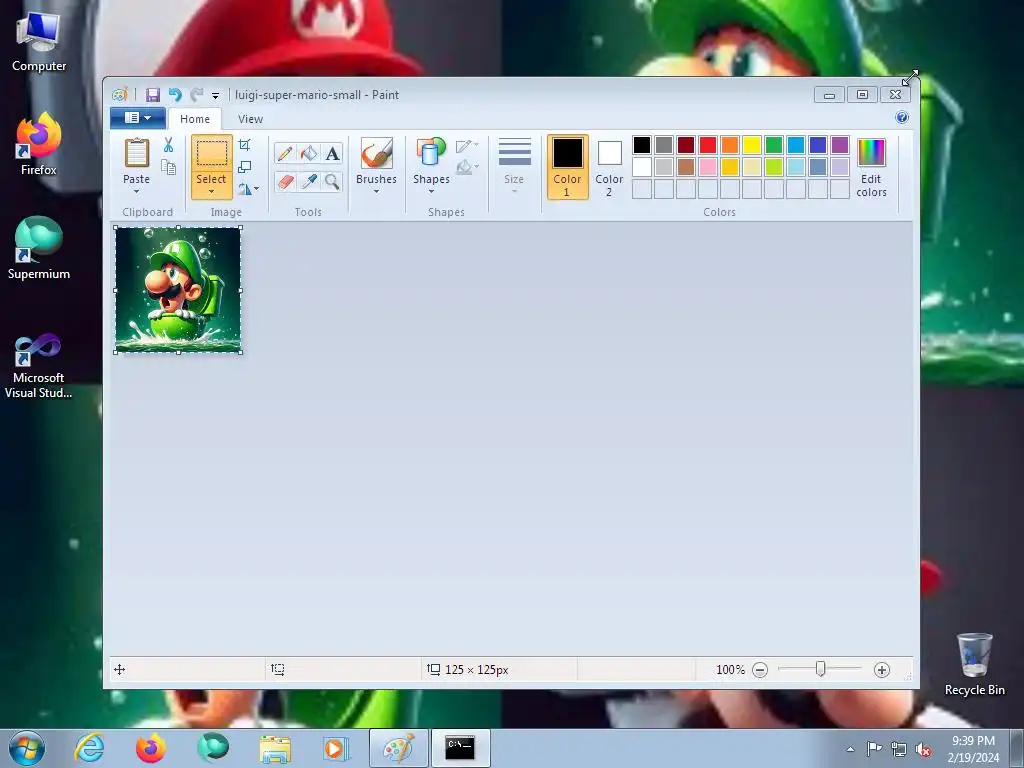Click the Color 1 button

tap(567, 167)
